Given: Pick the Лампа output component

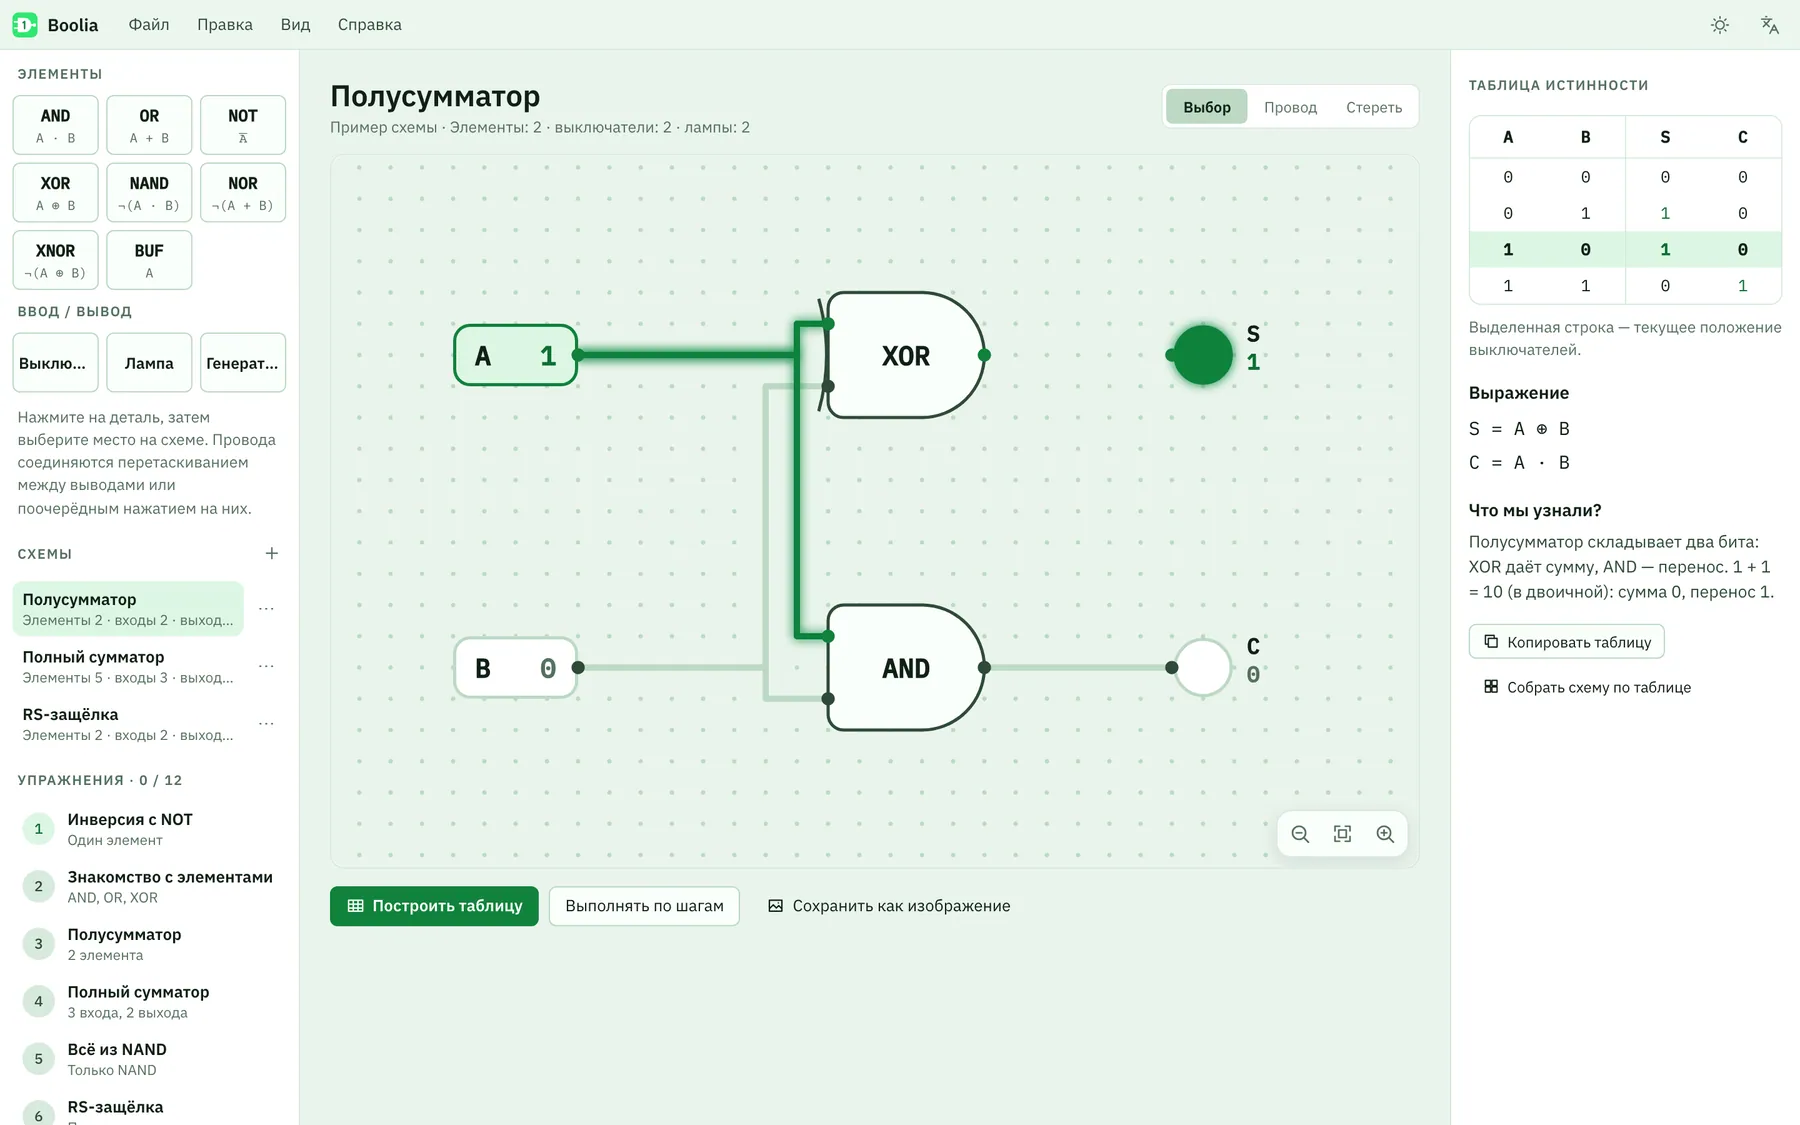Looking at the screenshot, I should click(x=149, y=363).
